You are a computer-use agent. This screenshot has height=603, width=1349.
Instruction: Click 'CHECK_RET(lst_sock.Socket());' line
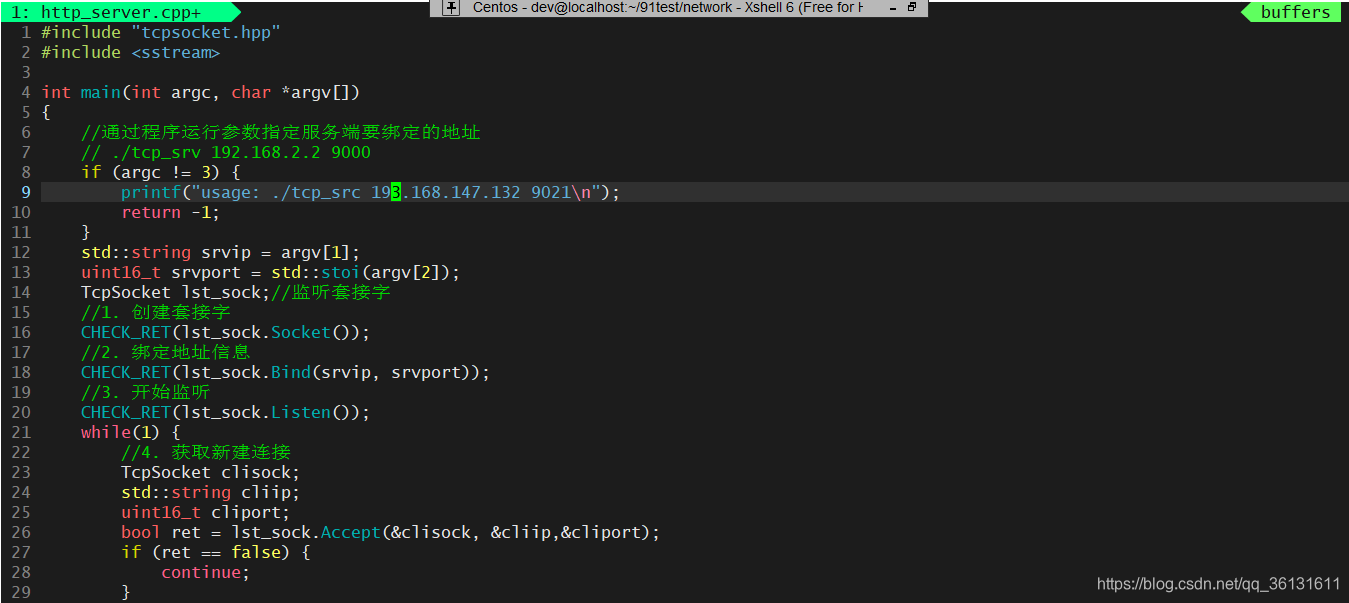(226, 332)
